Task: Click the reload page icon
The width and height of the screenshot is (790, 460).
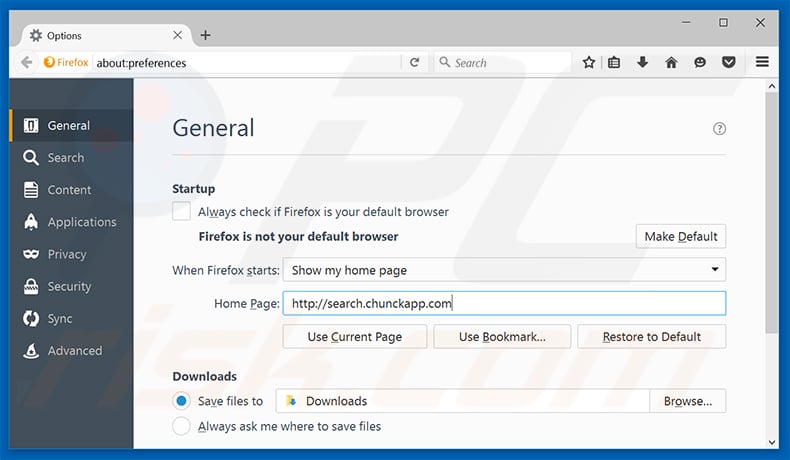Action: click(415, 62)
